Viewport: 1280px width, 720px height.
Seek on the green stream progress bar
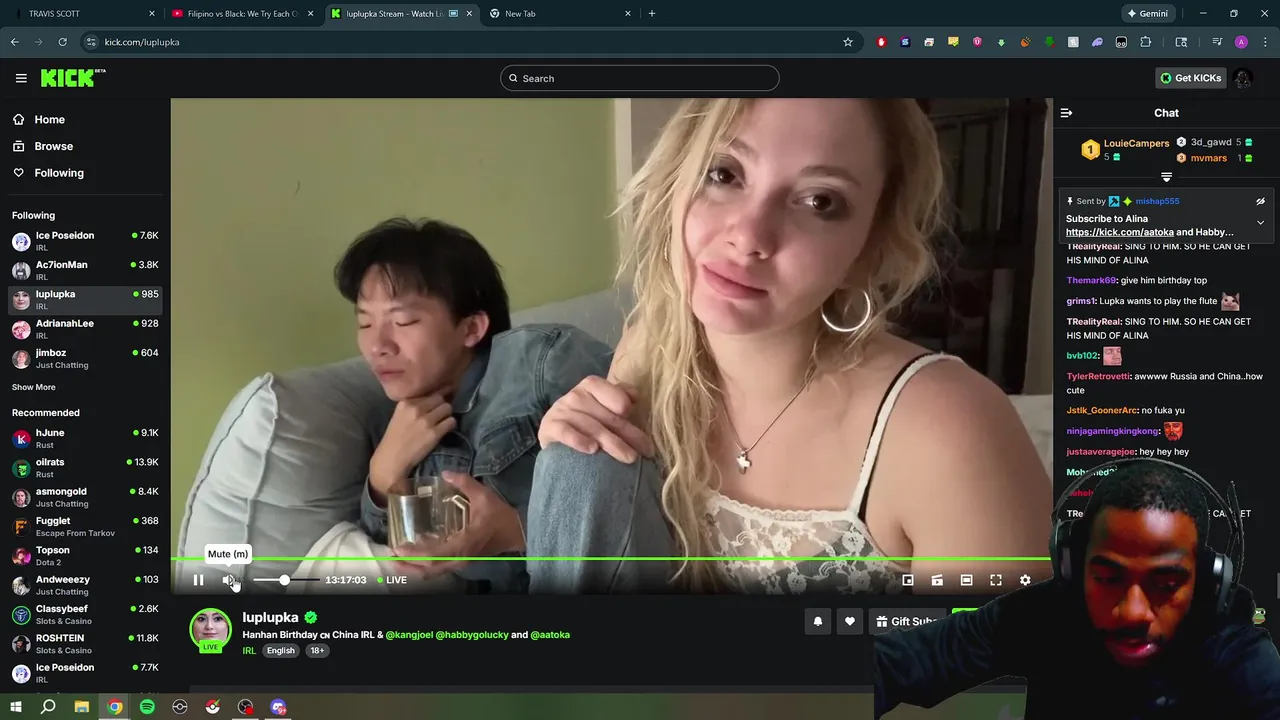point(611,559)
